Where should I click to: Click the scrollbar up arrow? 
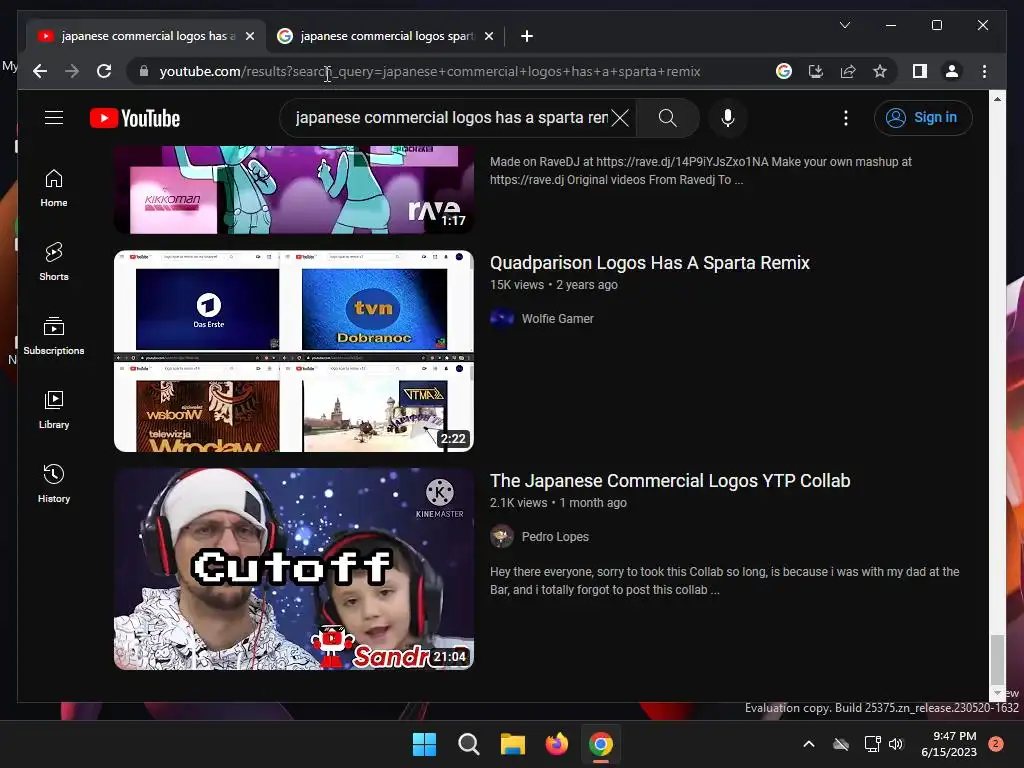click(x=997, y=99)
